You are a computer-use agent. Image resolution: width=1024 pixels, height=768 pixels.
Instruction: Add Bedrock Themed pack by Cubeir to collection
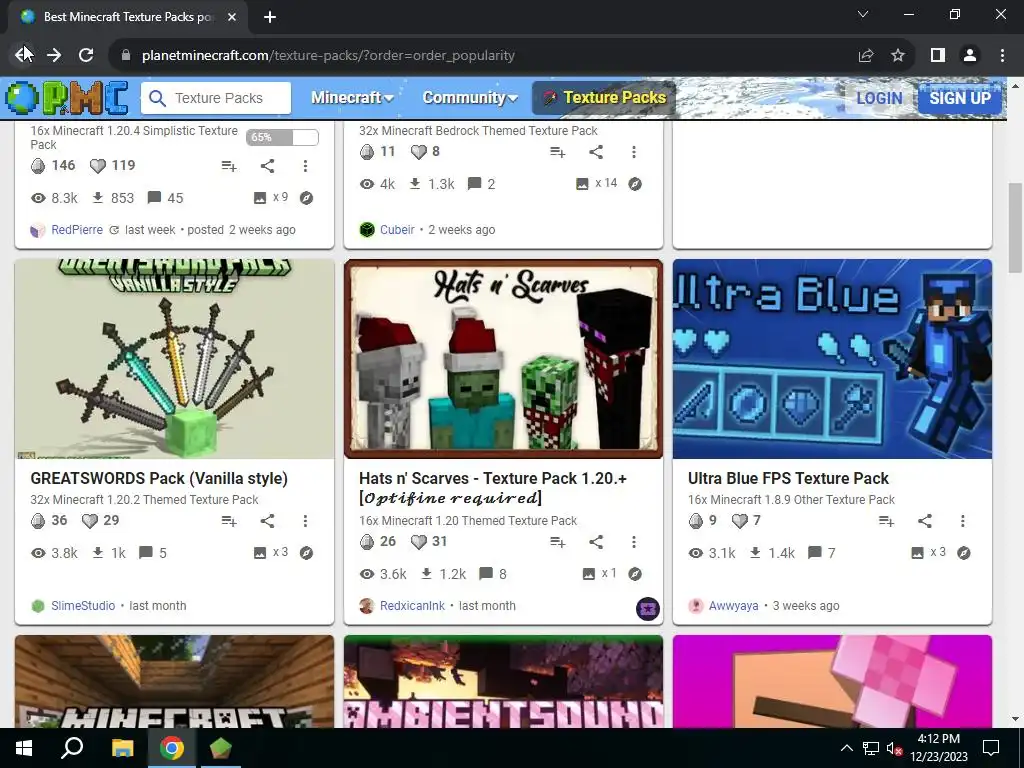[x=557, y=152]
